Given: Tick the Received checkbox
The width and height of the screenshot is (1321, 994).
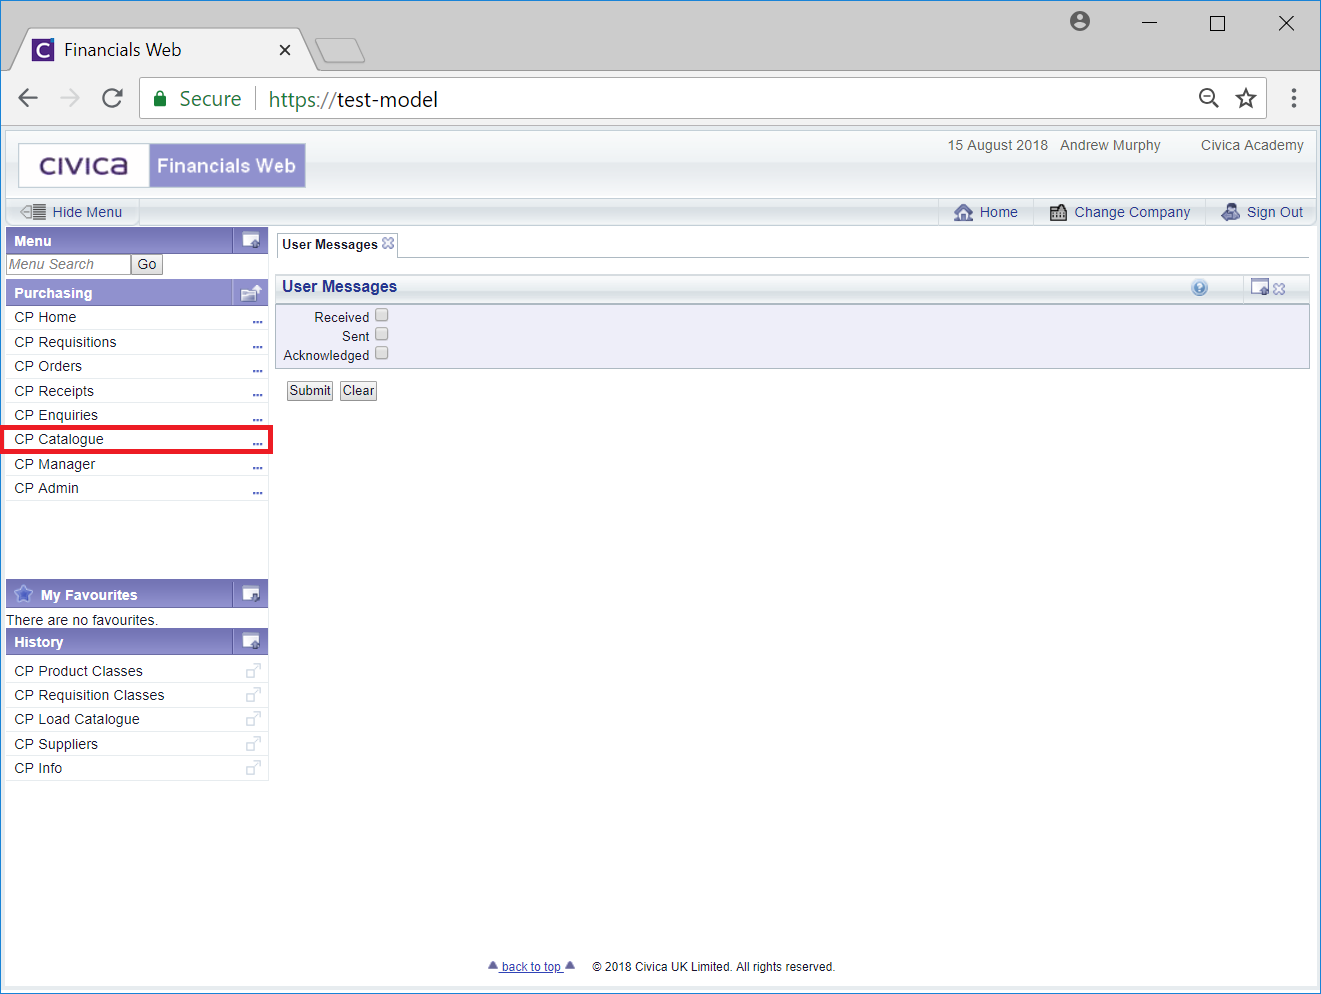Looking at the screenshot, I should (x=381, y=315).
